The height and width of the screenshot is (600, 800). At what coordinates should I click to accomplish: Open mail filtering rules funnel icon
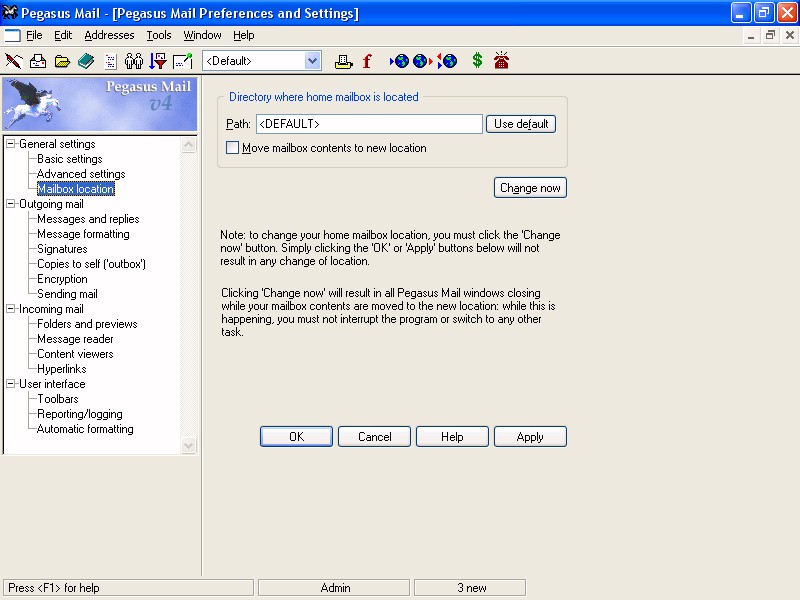click(x=158, y=61)
